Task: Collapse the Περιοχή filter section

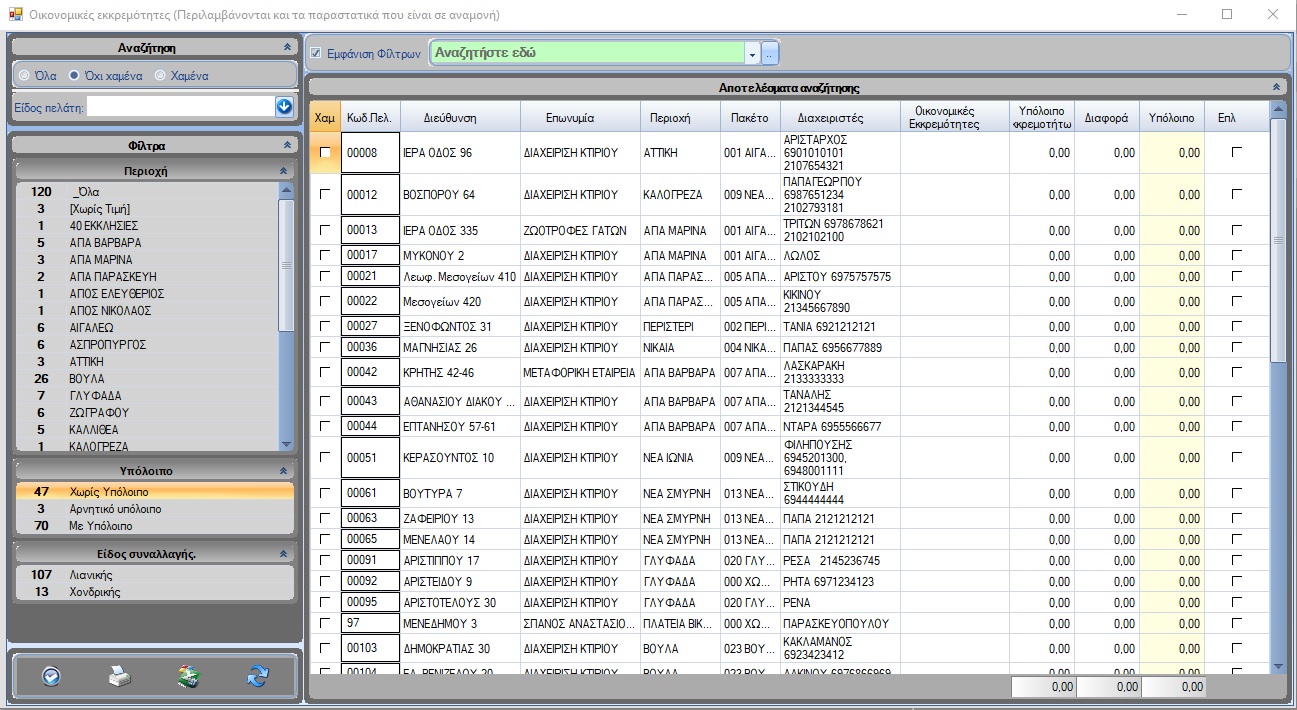Action: click(284, 171)
